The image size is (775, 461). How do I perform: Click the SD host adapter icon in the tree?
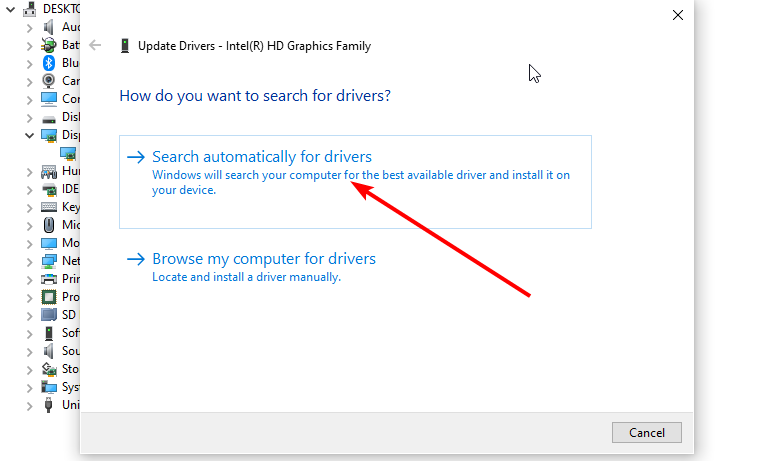(x=48, y=315)
